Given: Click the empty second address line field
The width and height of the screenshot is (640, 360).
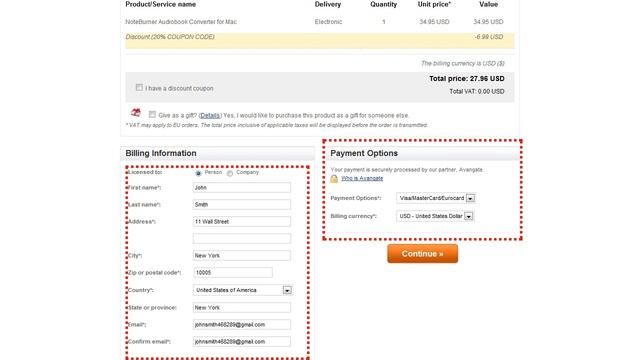Looking at the screenshot, I should coord(242,238).
